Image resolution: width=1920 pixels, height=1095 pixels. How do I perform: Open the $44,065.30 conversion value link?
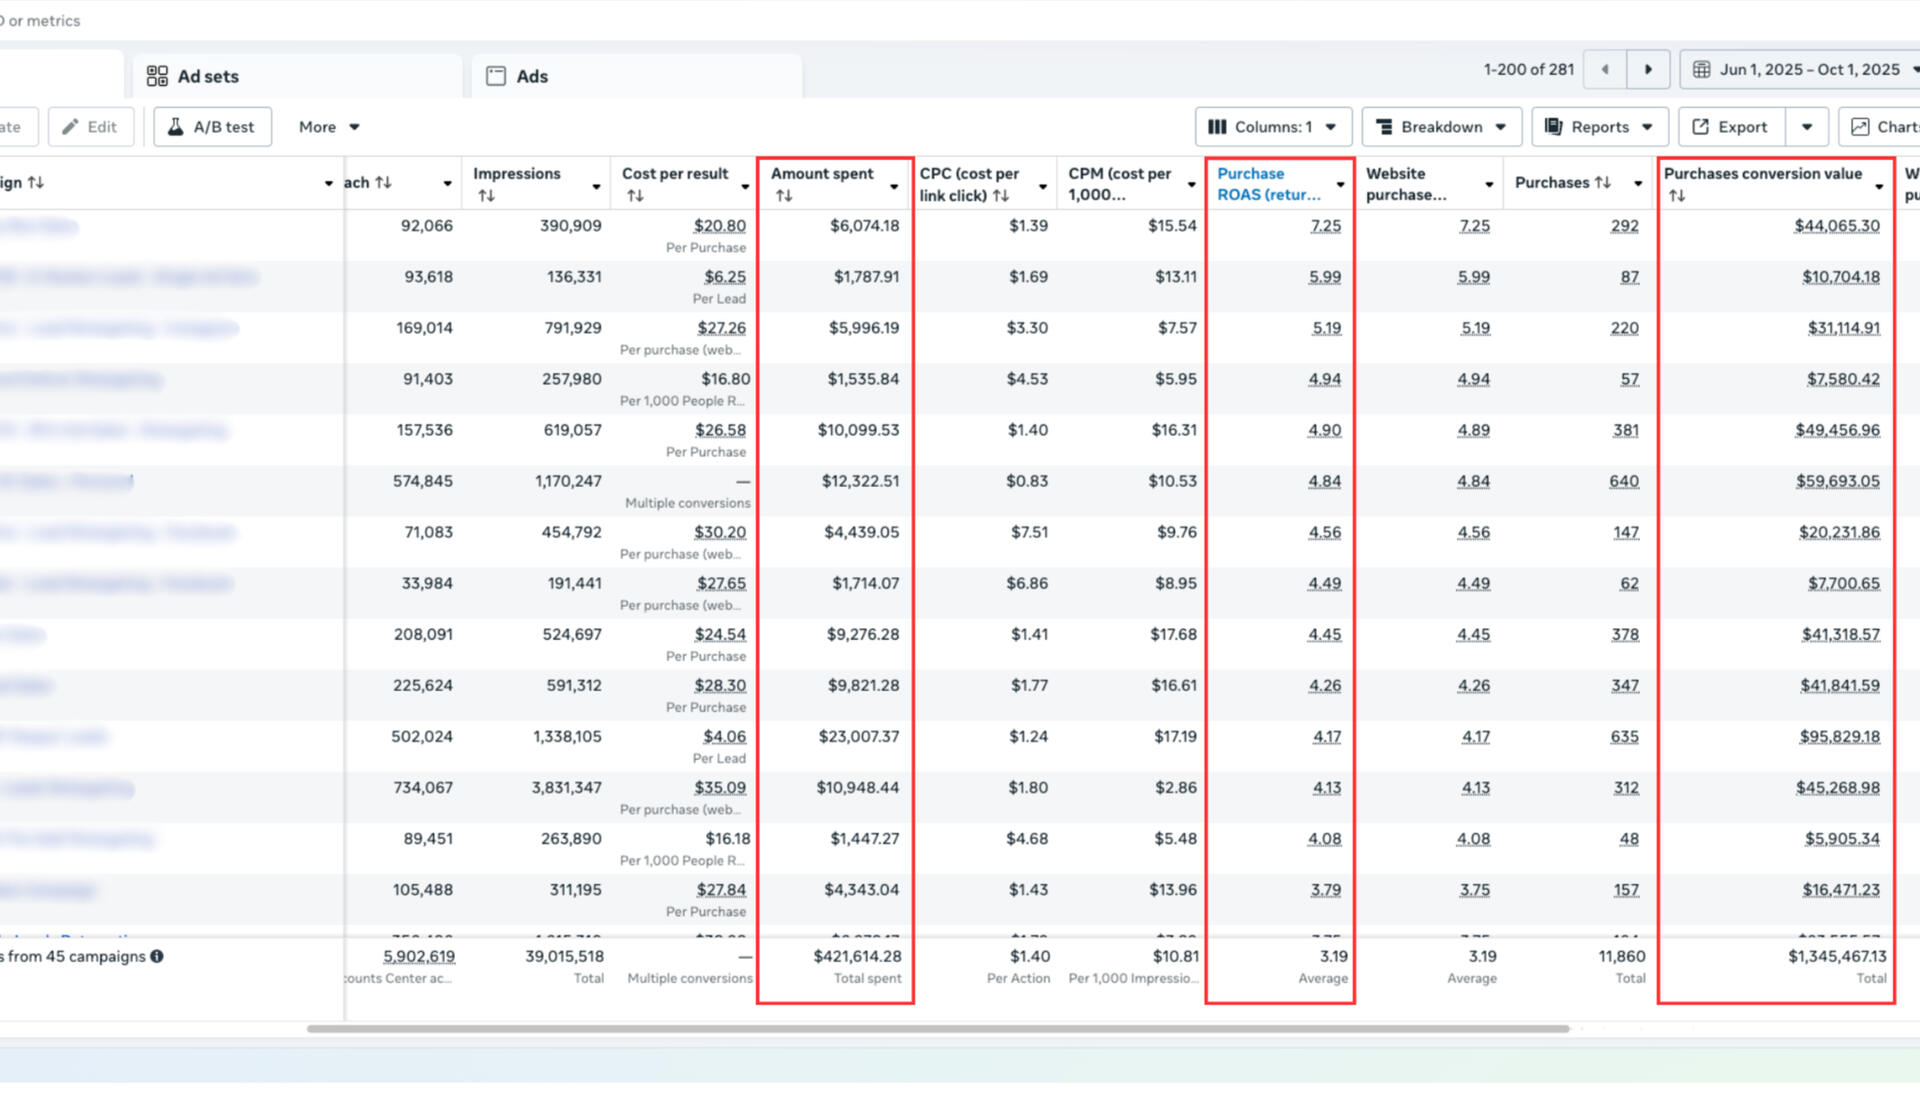tap(1836, 226)
